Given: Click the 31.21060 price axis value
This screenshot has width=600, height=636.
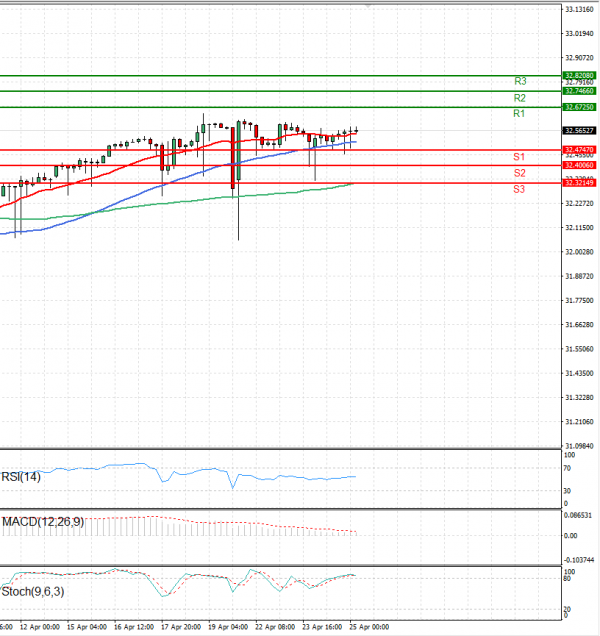Looking at the screenshot, I should click(579, 422).
